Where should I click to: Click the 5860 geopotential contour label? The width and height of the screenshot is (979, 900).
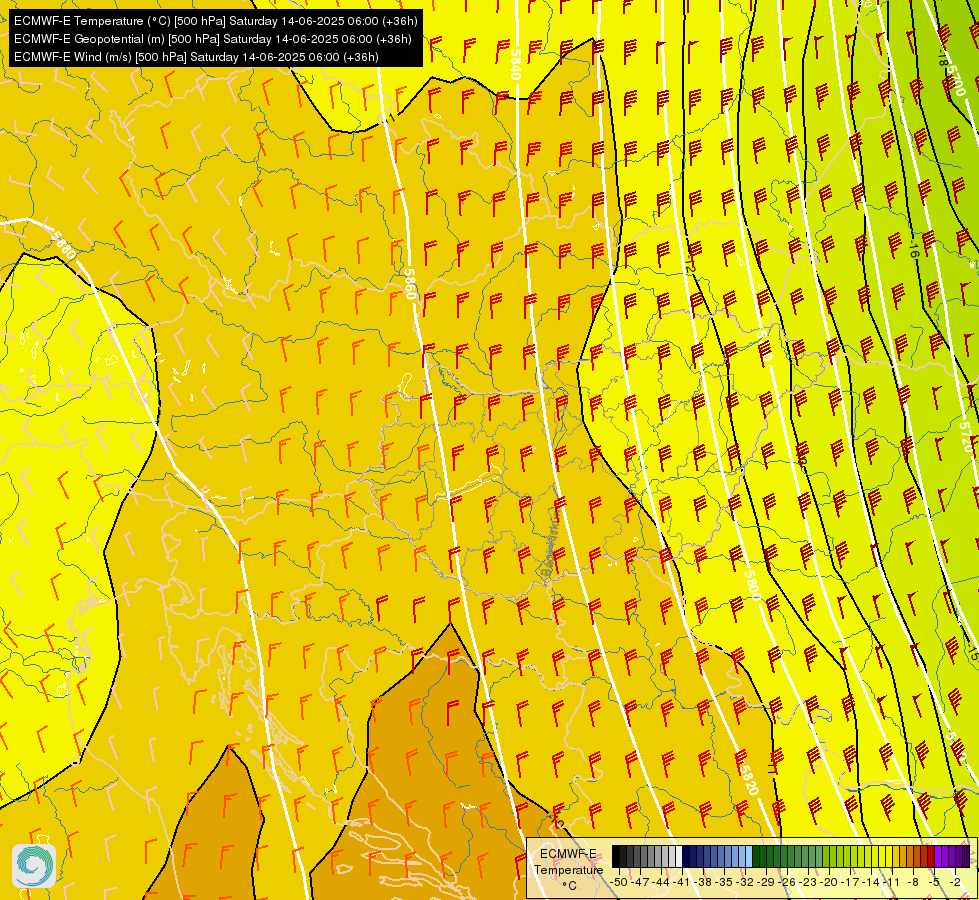pyautogui.click(x=410, y=284)
